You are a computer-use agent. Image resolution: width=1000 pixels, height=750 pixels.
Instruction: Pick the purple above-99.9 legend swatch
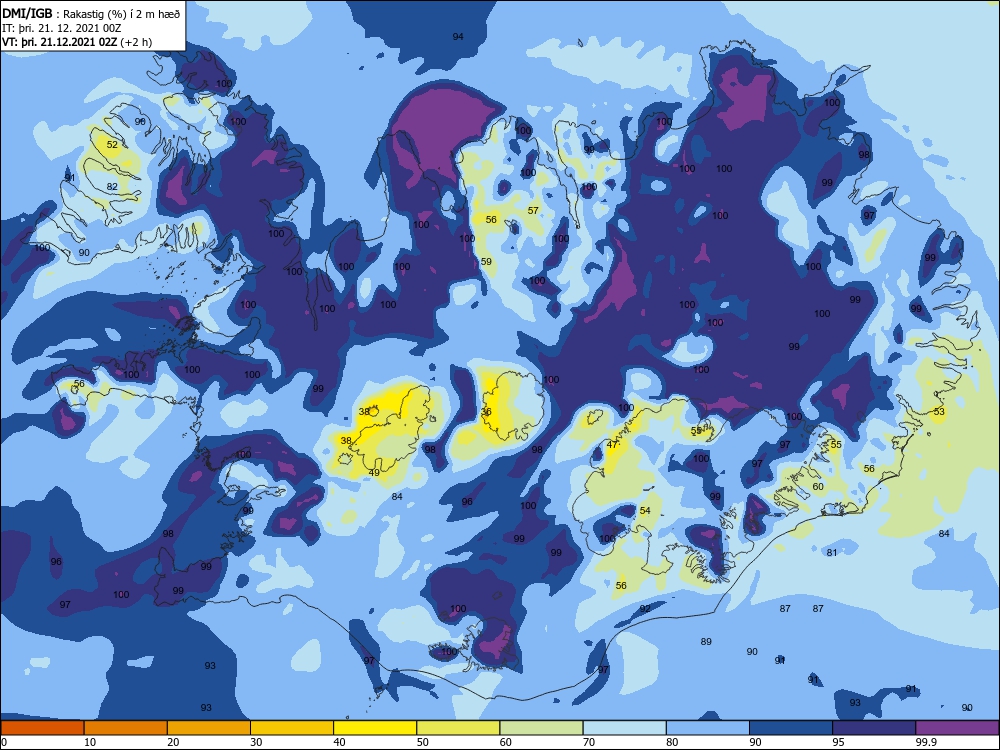[957, 728]
